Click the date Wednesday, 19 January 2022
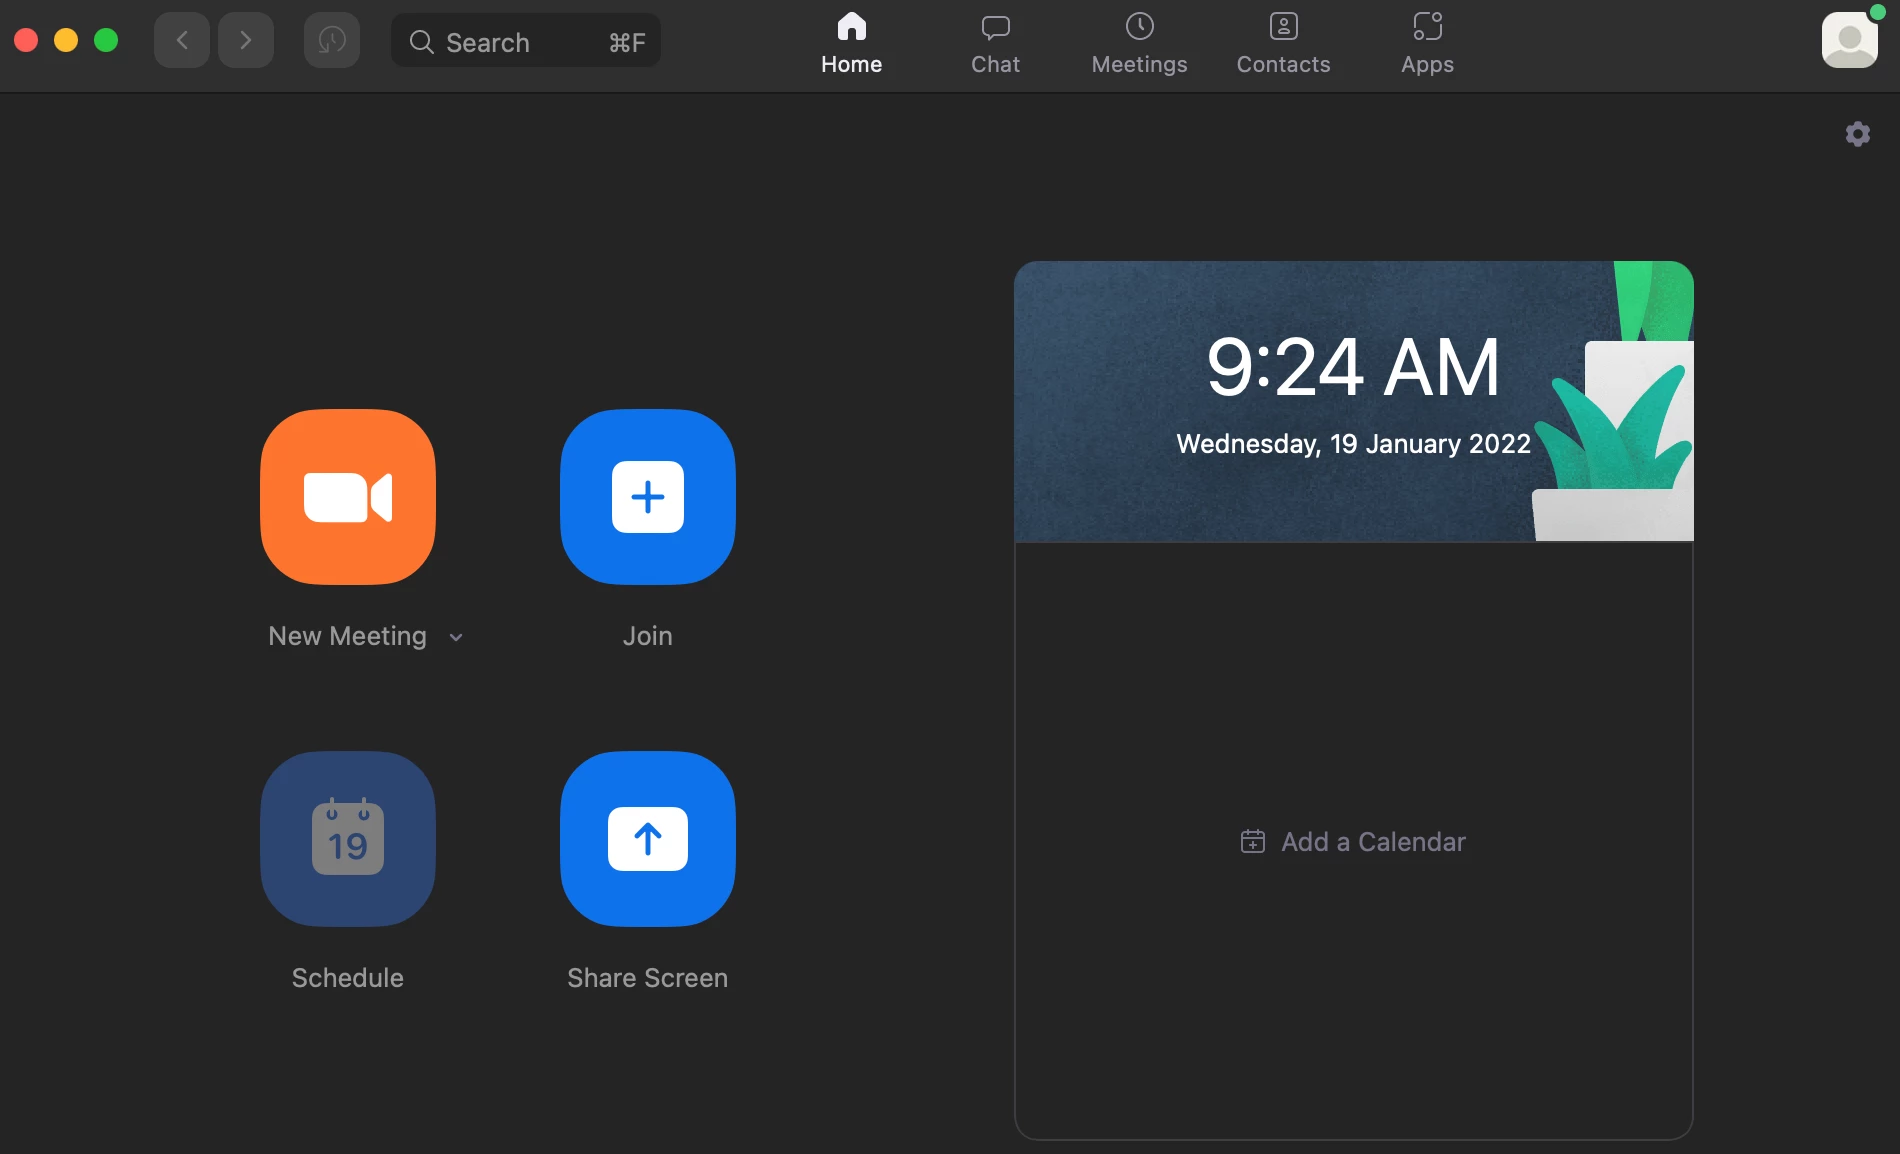Image resolution: width=1900 pixels, height=1154 pixels. point(1354,444)
